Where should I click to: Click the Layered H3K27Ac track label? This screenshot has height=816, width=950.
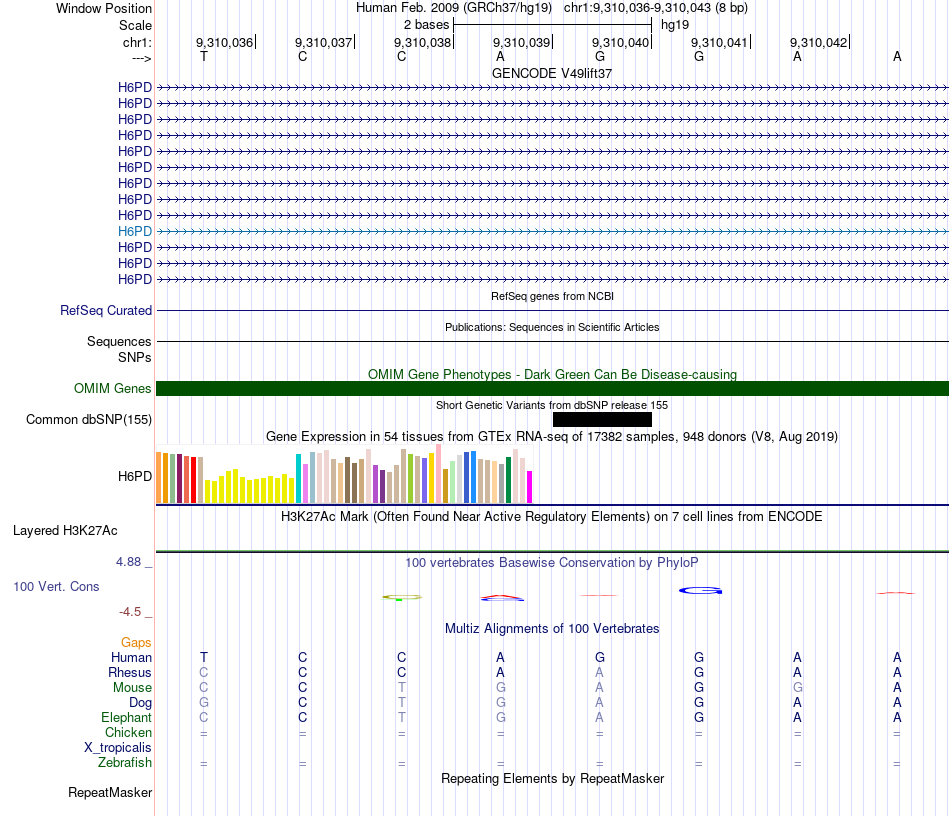[x=65, y=531]
